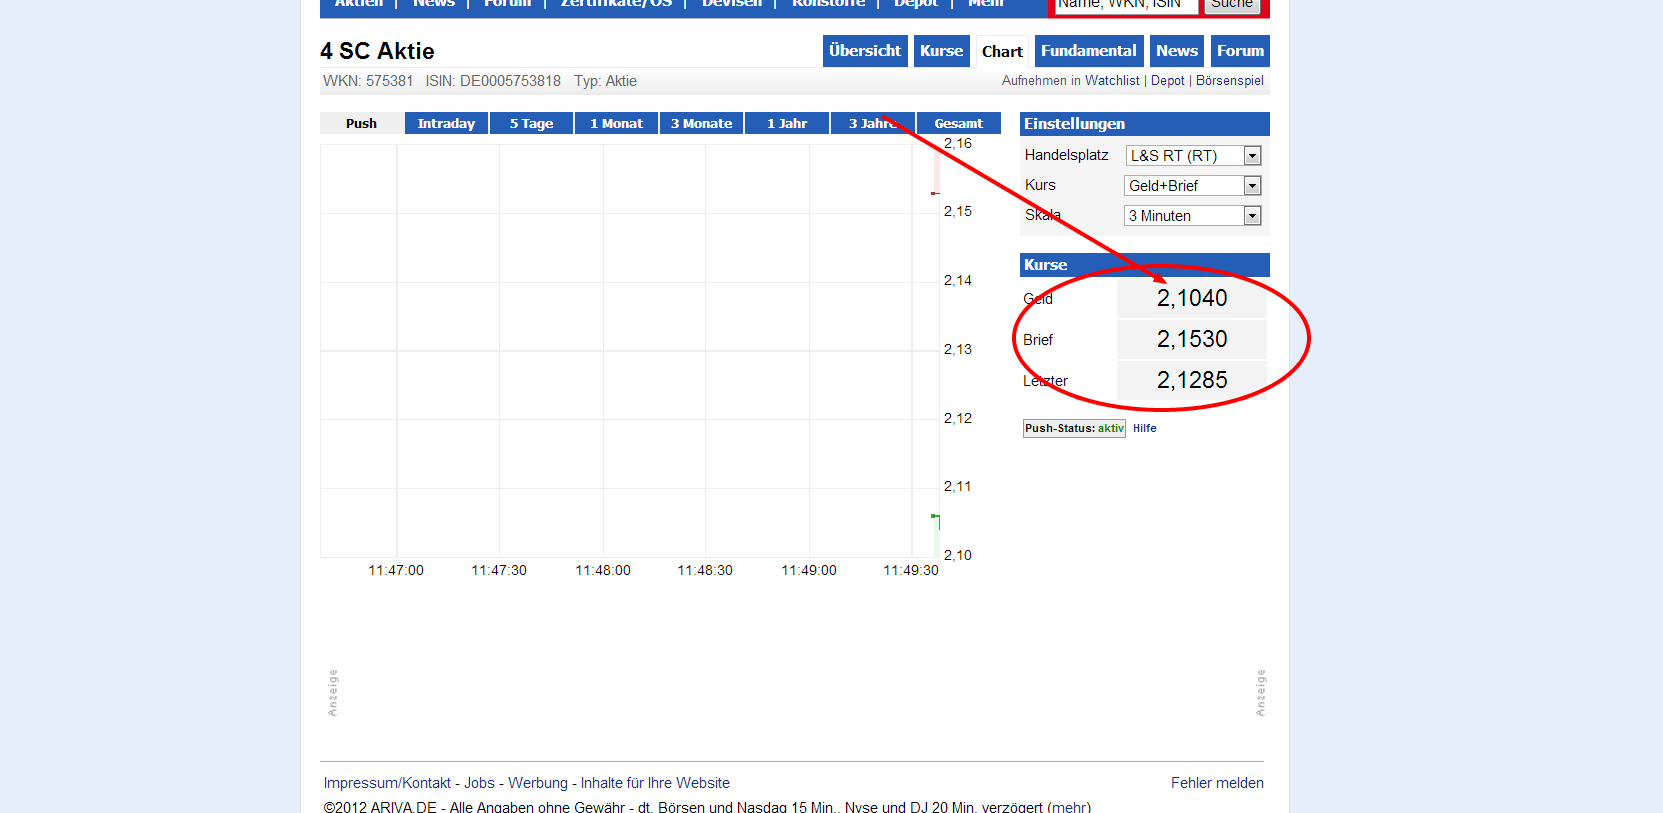
Task: Switch to the Übersicht tab
Action: pyautogui.click(x=864, y=51)
